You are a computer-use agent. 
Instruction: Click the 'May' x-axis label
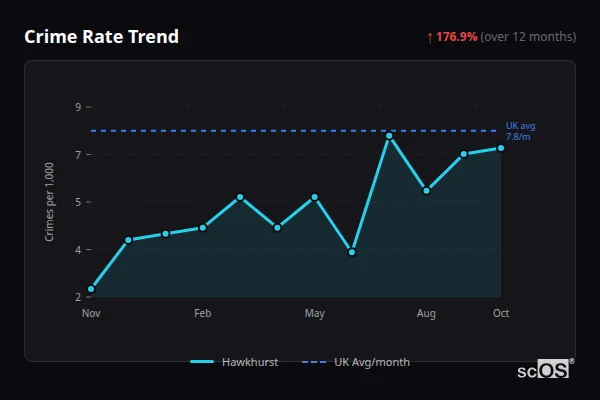(x=315, y=313)
